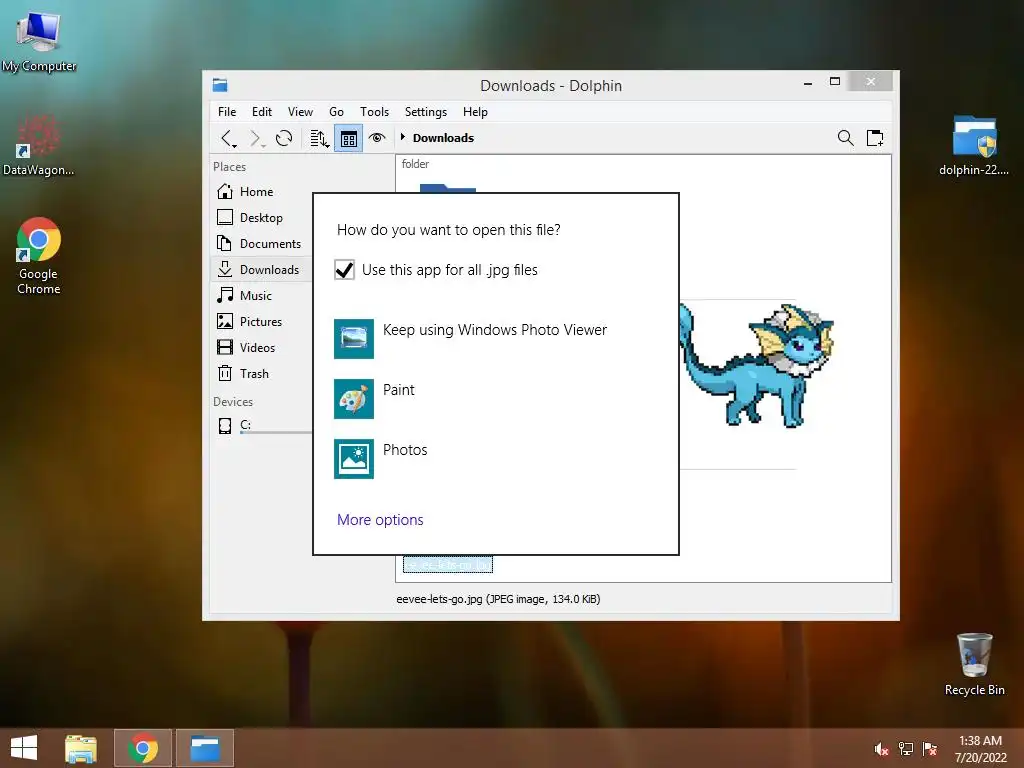Open the Recycle Bin

pos(974,664)
